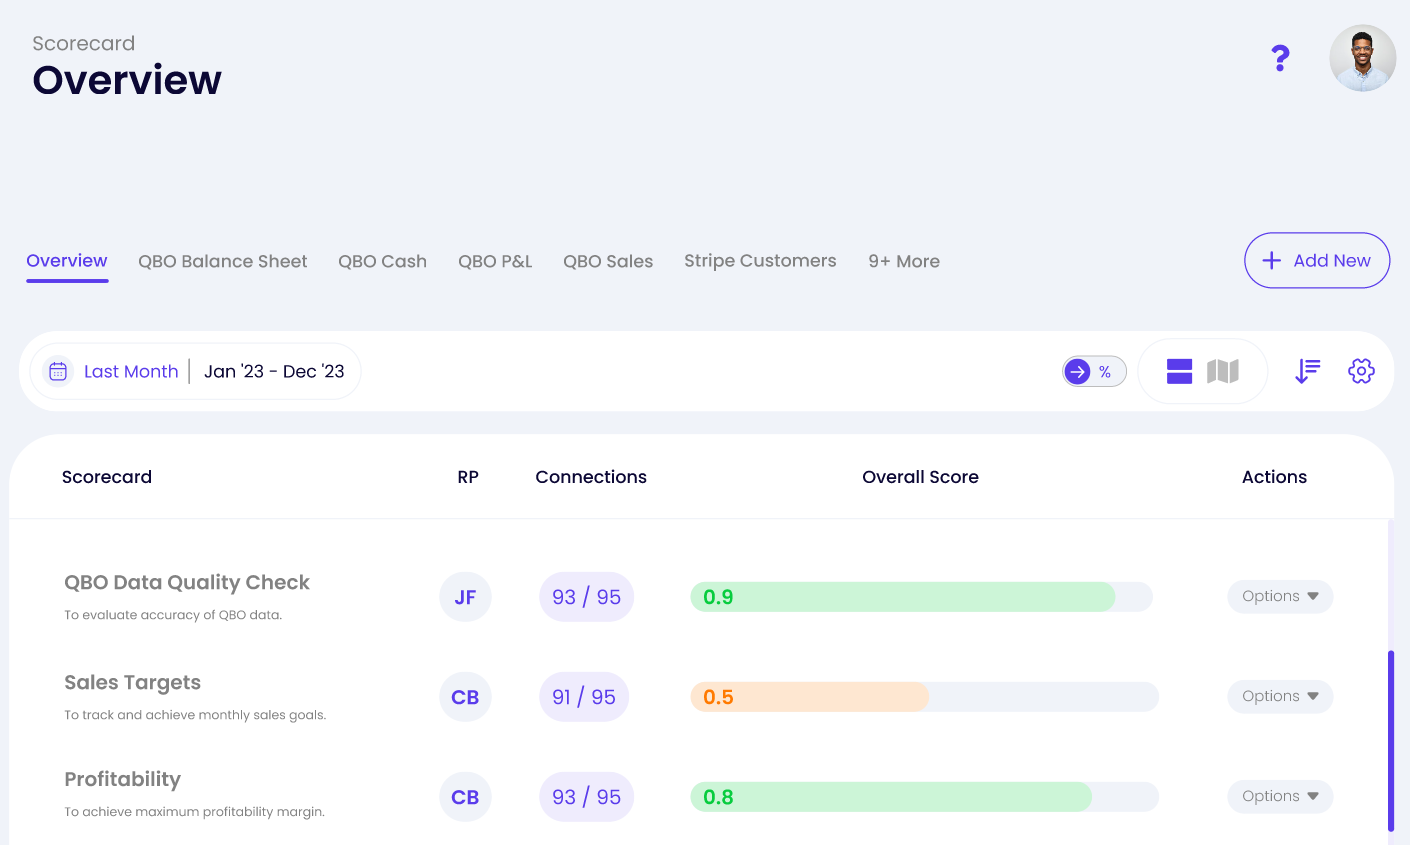Image resolution: width=1410 pixels, height=845 pixels.
Task: Expand the Profitability Options menu
Action: [1280, 796]
